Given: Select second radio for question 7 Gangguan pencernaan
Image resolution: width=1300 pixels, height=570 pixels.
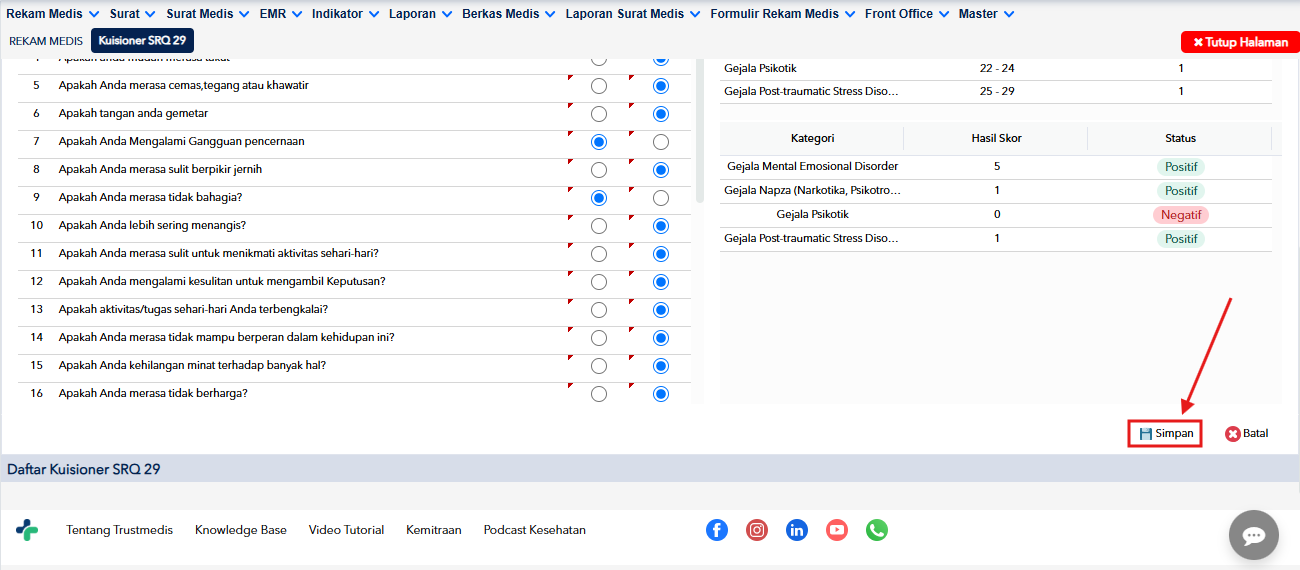Looking at the screenshot, I should (x=661, y=142).
